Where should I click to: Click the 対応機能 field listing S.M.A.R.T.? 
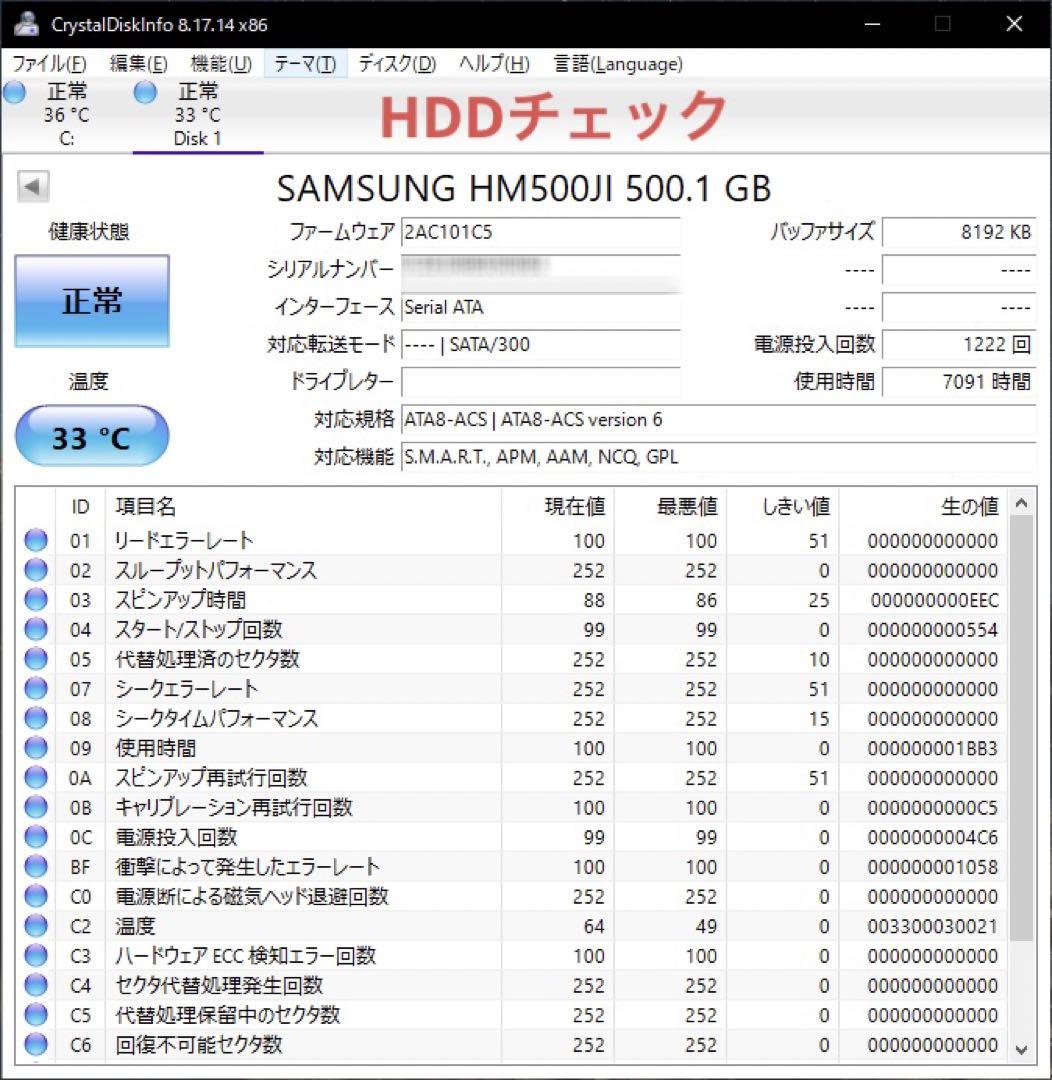coord(719,457)
